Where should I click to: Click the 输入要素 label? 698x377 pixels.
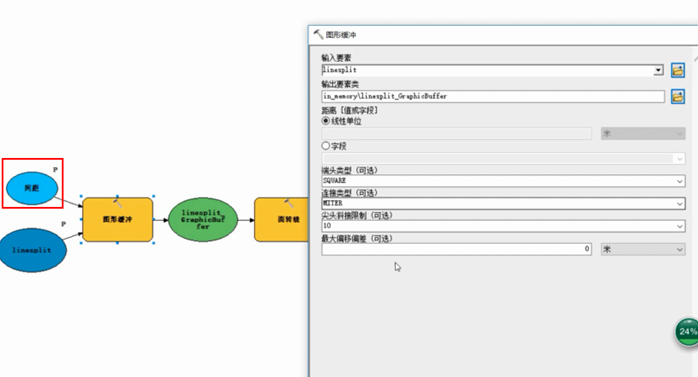coord(336,58)
